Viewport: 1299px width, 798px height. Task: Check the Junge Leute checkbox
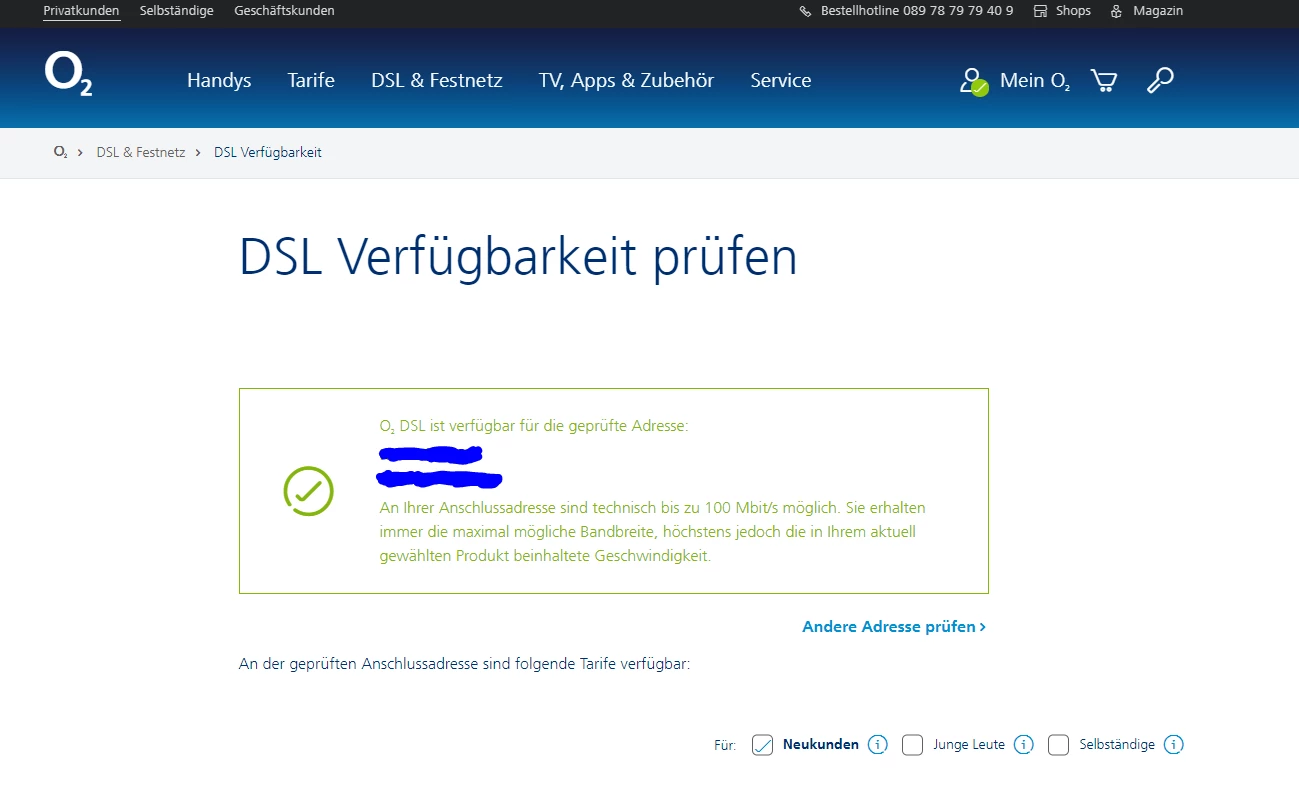912,745
